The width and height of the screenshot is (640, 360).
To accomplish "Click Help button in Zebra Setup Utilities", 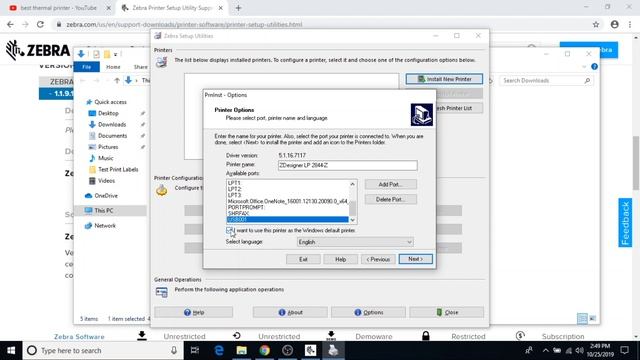I will click(194, 312).
